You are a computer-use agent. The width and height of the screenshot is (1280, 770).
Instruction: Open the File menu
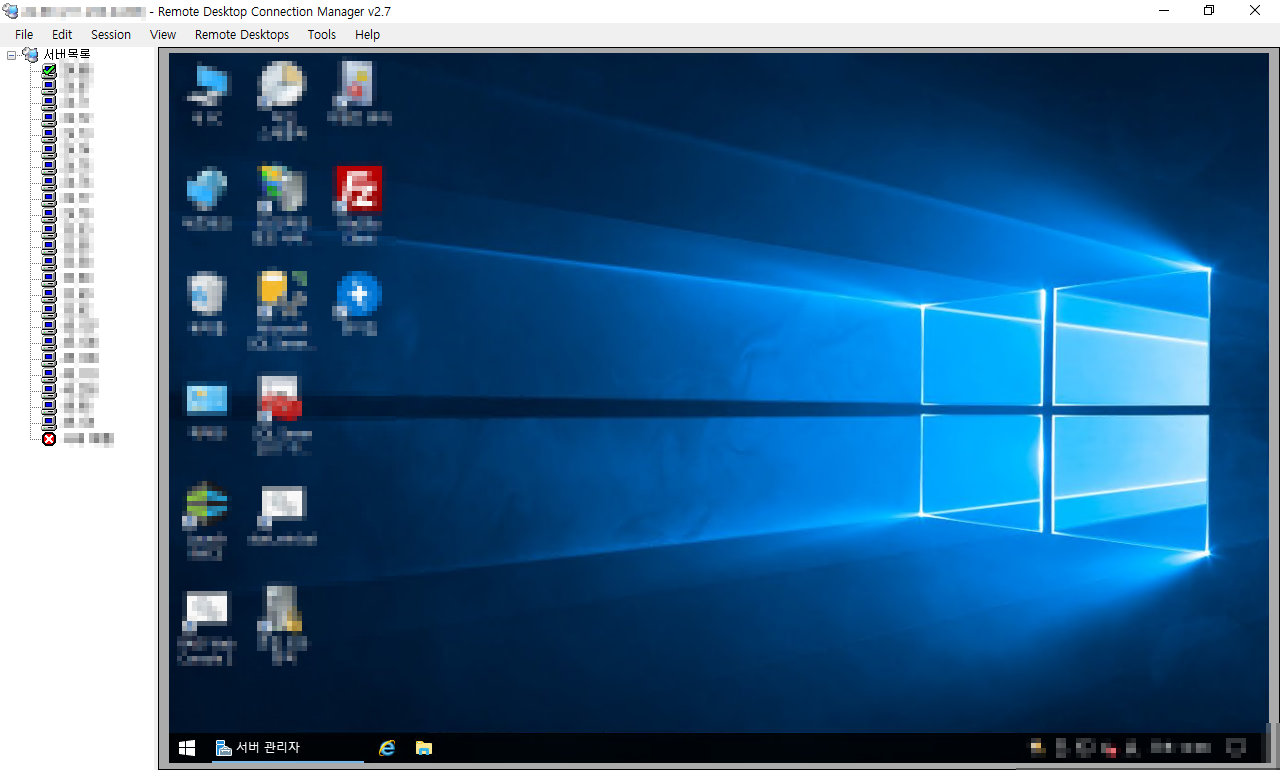[24, 34]
